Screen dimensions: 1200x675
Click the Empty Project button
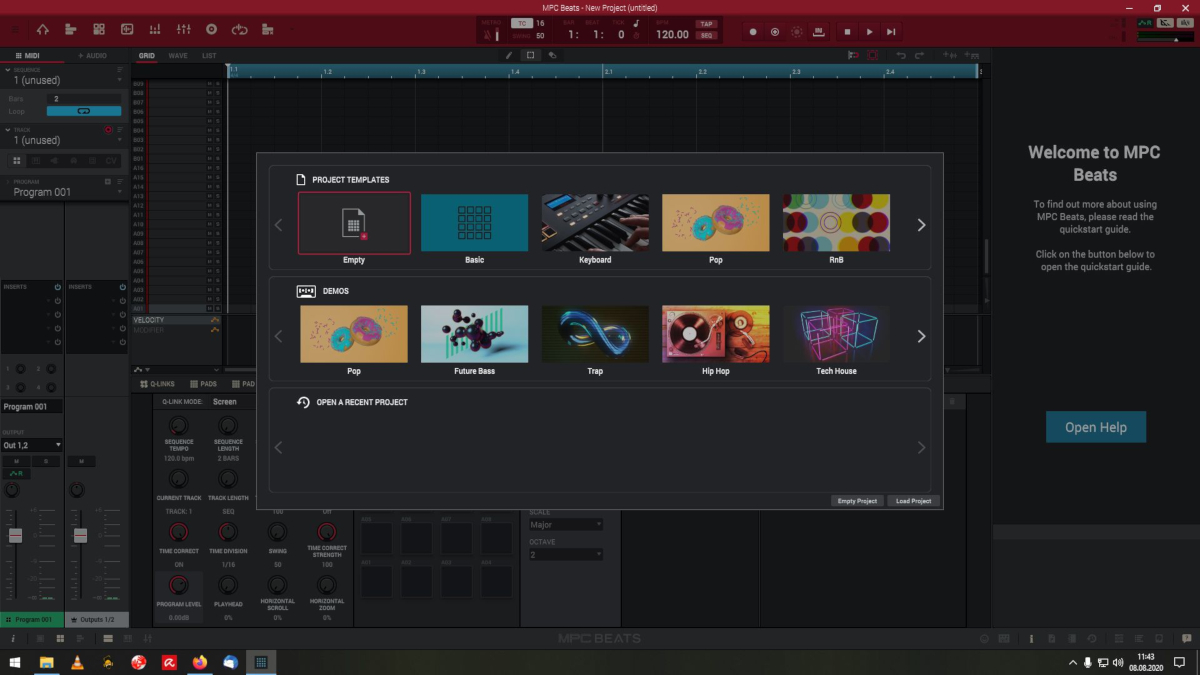coord(858,501)
